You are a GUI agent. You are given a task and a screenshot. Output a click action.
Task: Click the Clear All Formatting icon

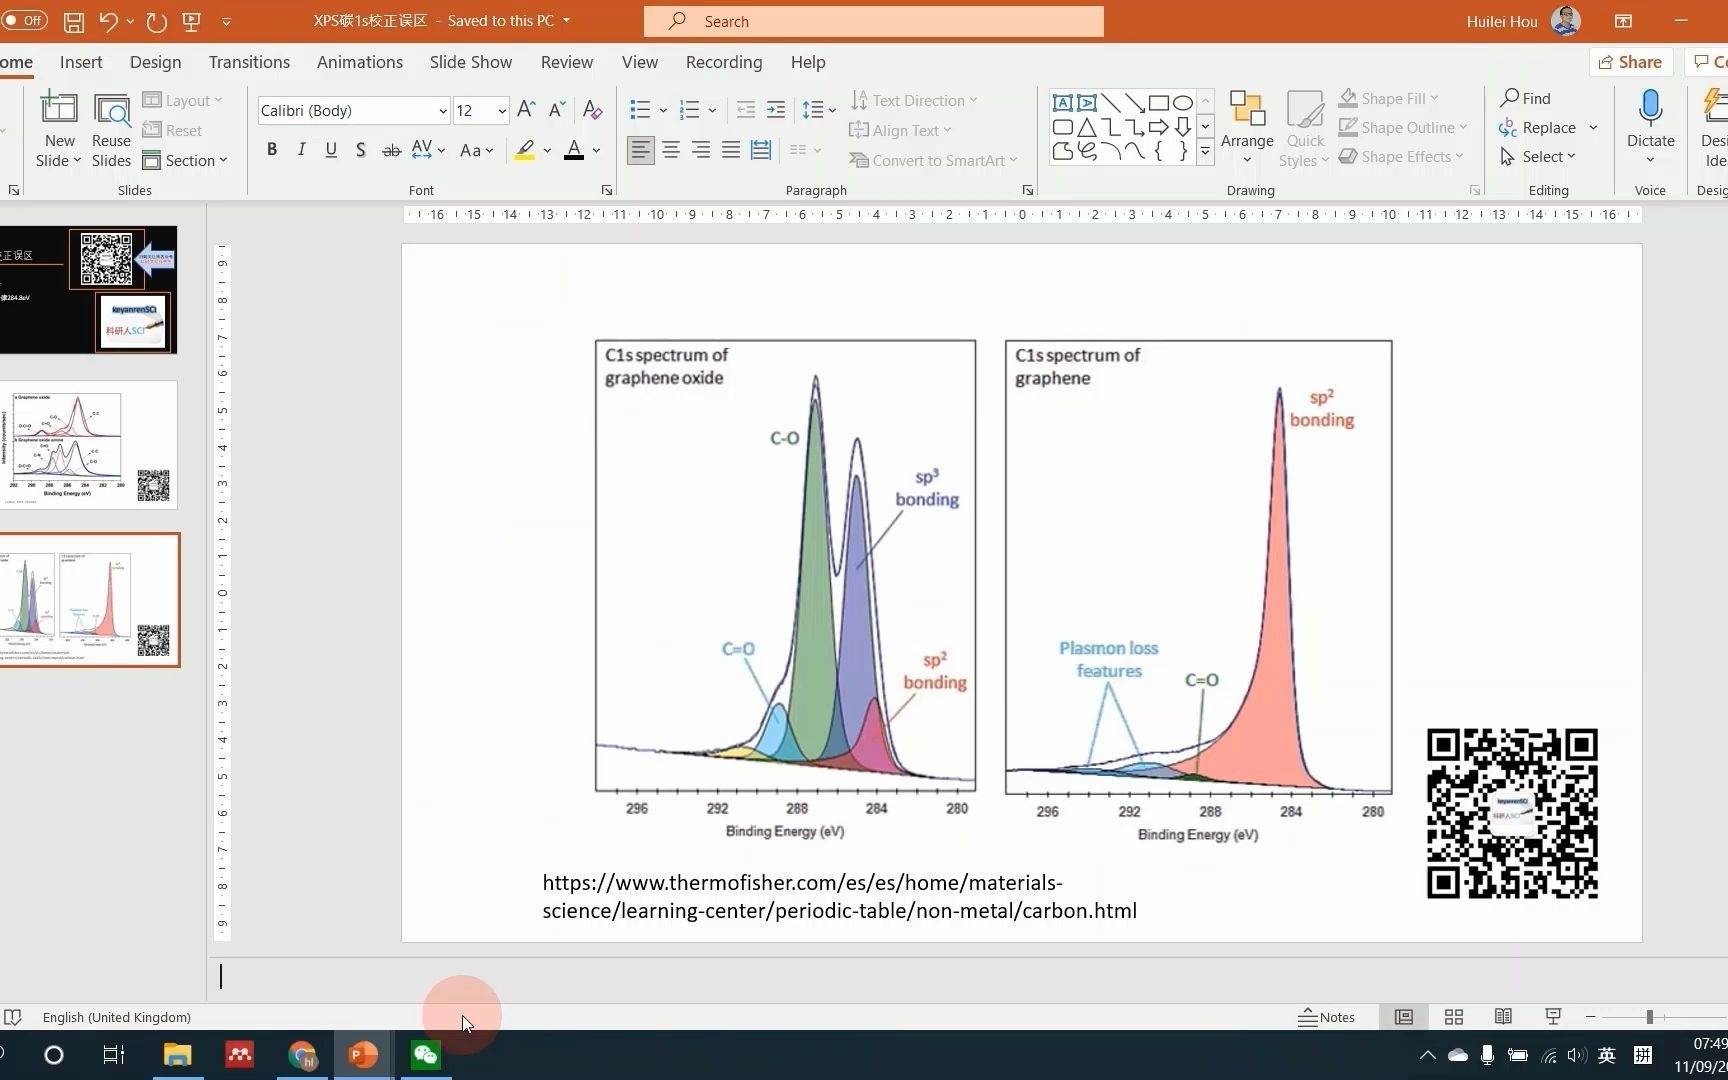(x=592, y=110)
